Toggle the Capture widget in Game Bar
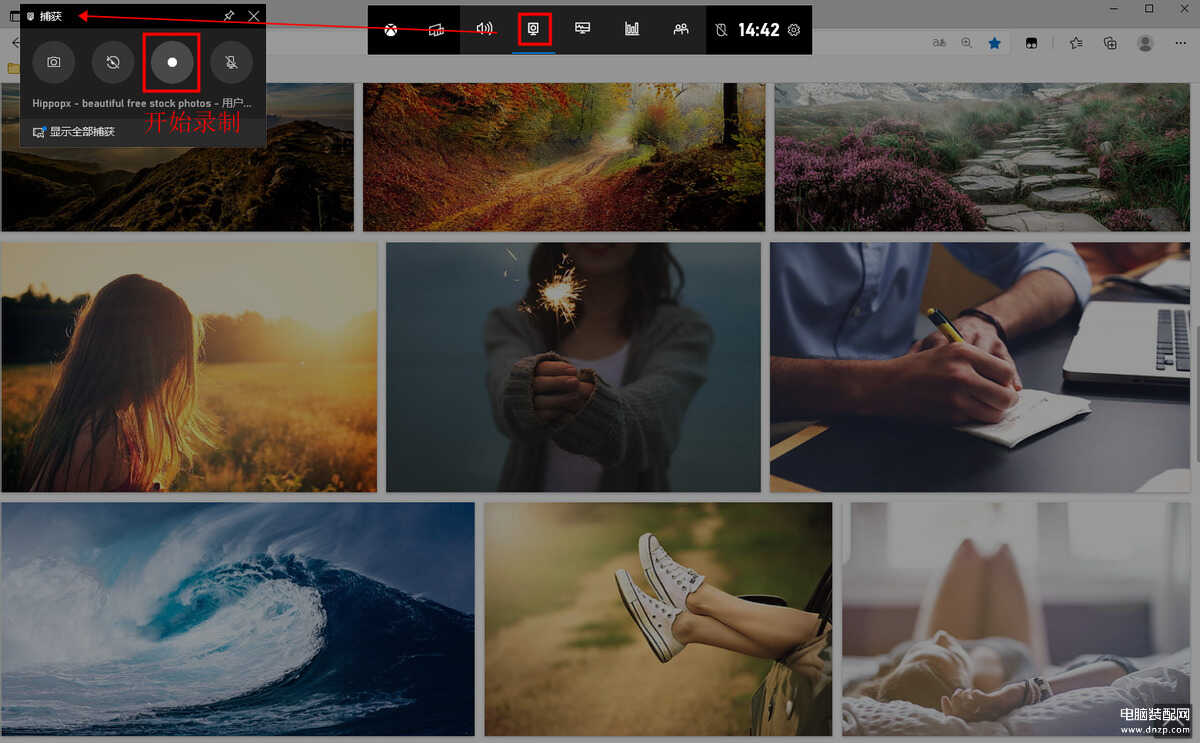 [x=534, y=30]
